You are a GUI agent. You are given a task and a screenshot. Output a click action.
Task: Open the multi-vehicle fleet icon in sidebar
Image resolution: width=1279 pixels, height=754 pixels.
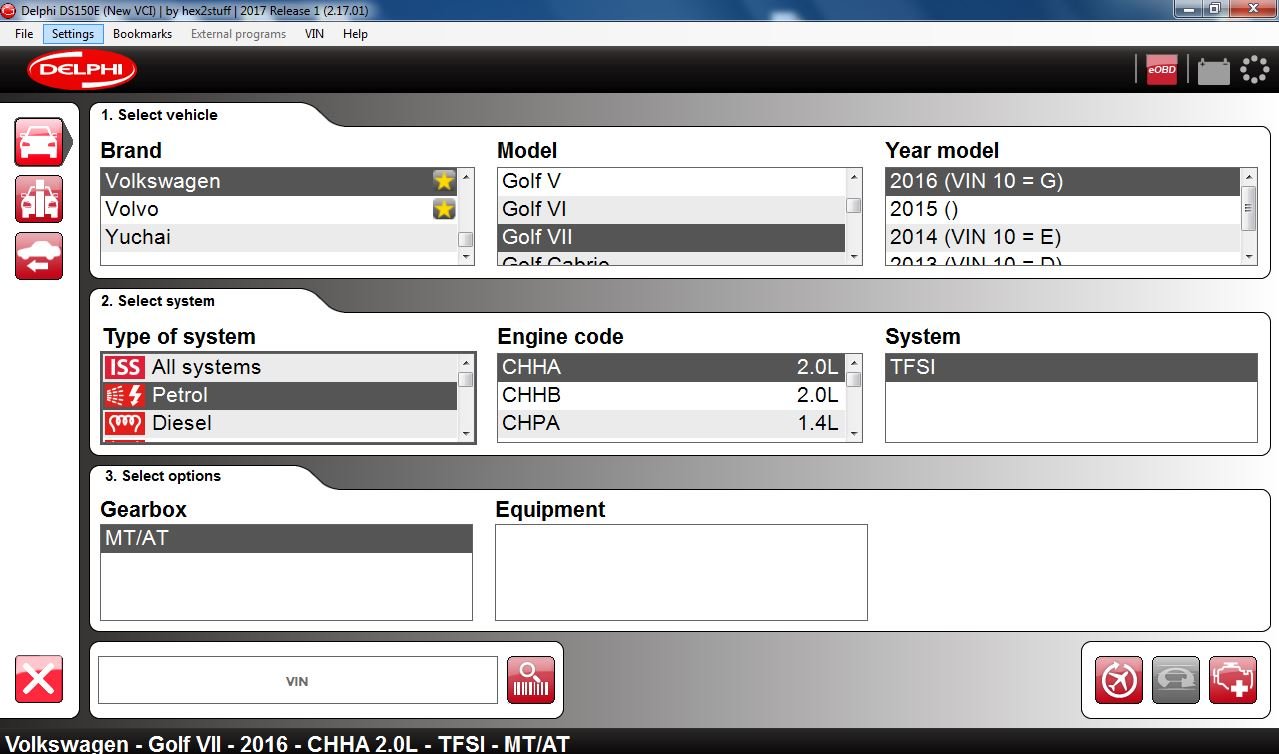pos(39,199)
